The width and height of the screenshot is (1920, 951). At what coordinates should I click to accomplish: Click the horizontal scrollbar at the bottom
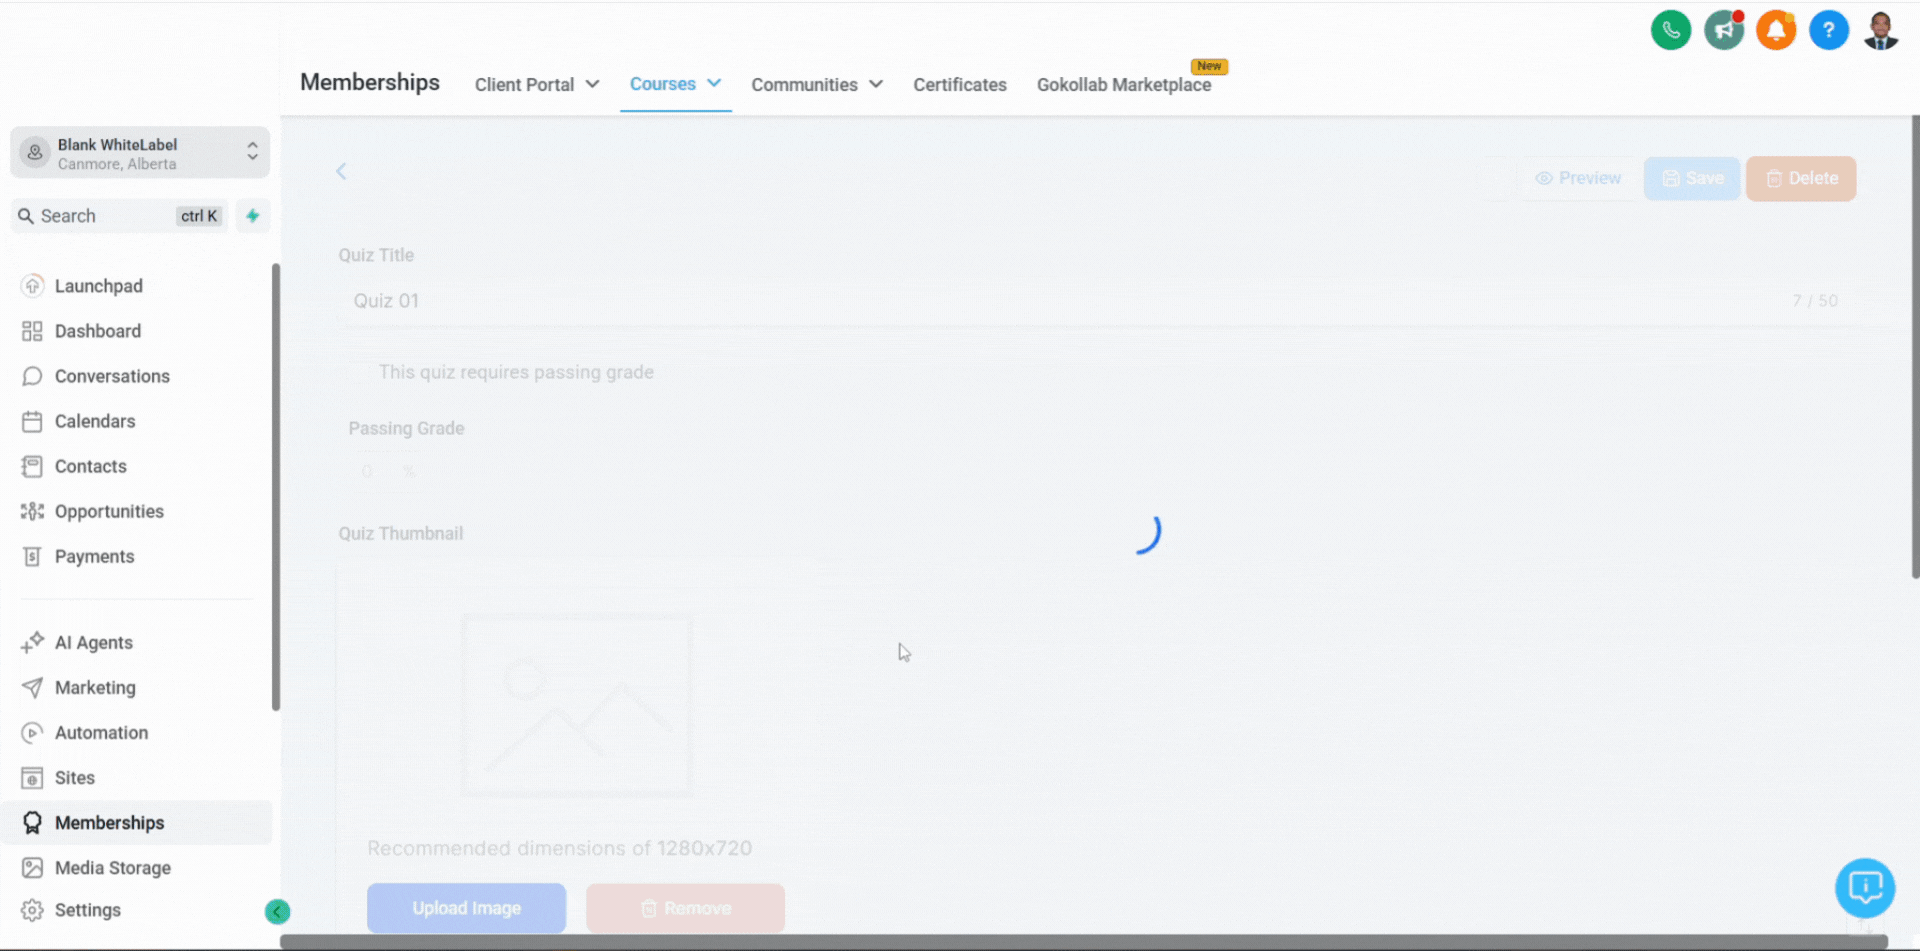pyautogui.click(x=1084, y=942)
